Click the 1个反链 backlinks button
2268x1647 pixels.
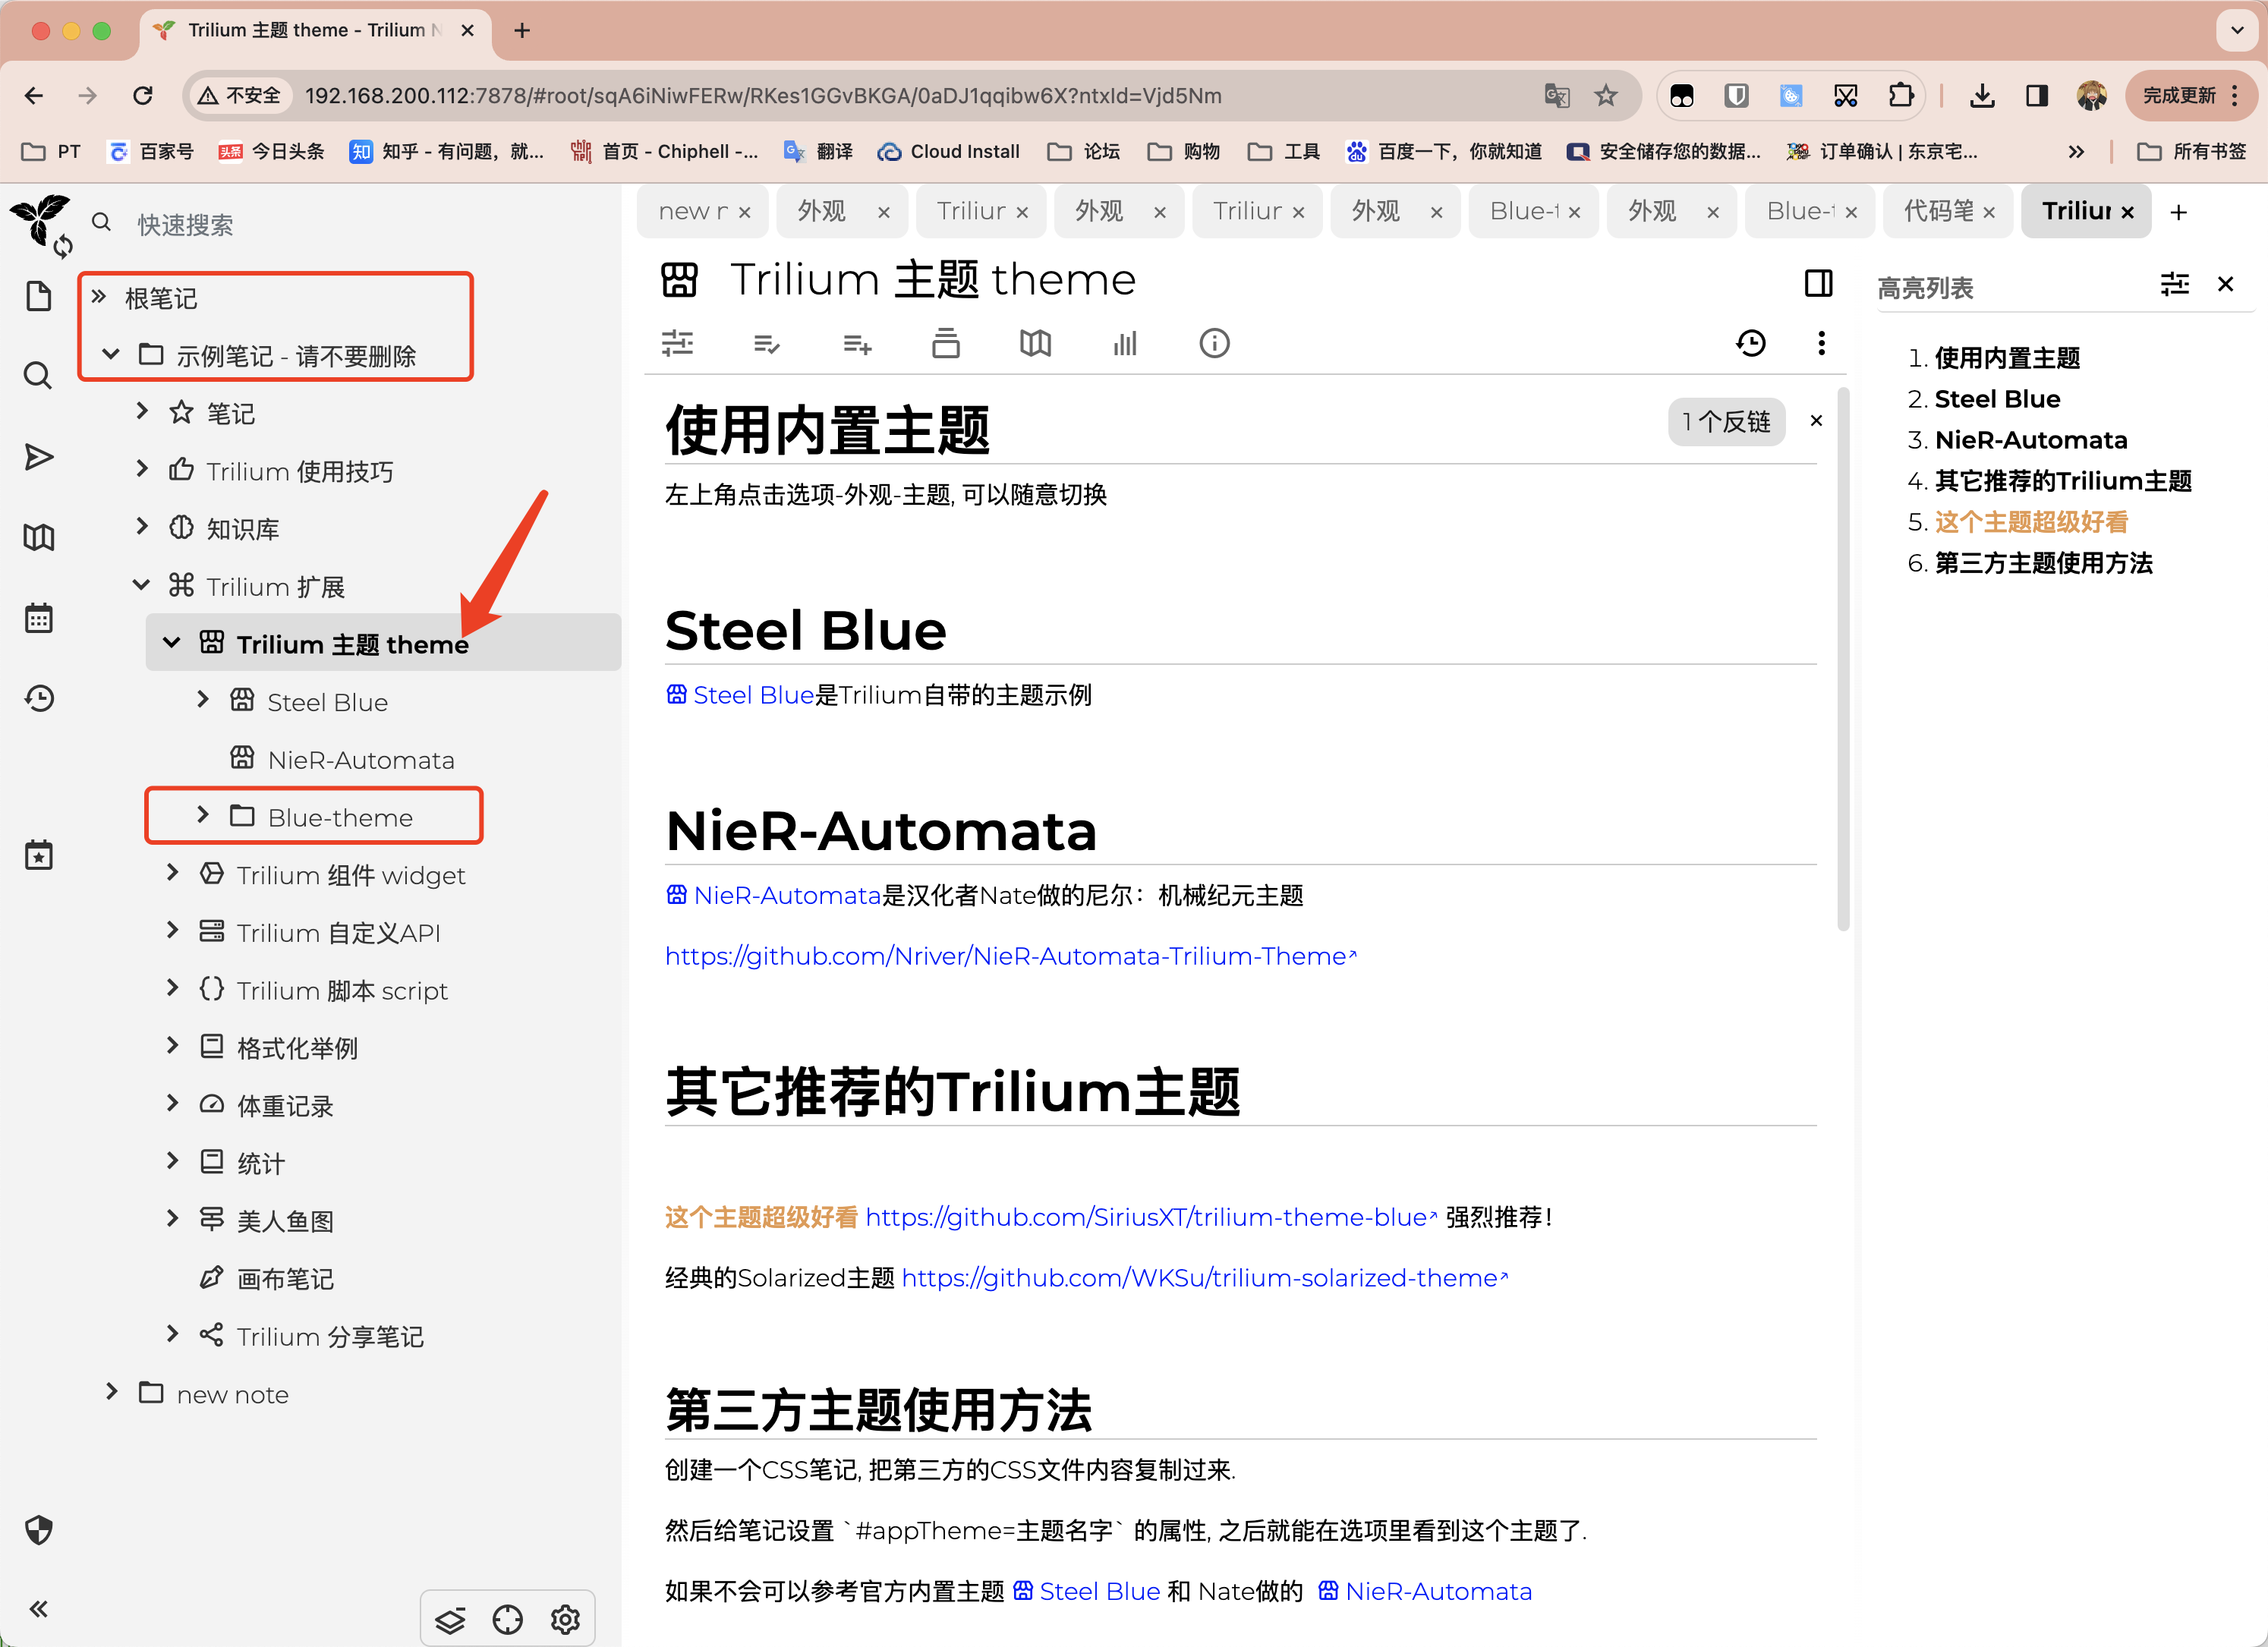tap(1726, 421)
